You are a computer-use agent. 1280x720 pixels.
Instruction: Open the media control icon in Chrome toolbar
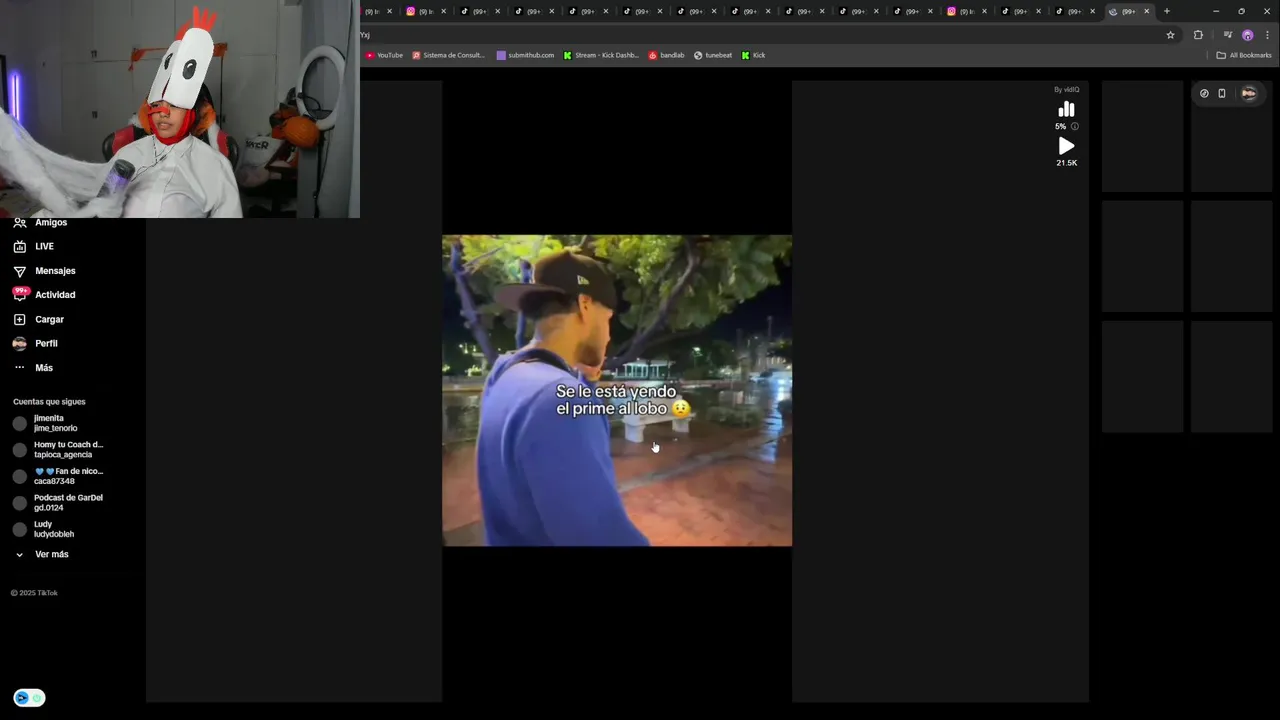1228,35
